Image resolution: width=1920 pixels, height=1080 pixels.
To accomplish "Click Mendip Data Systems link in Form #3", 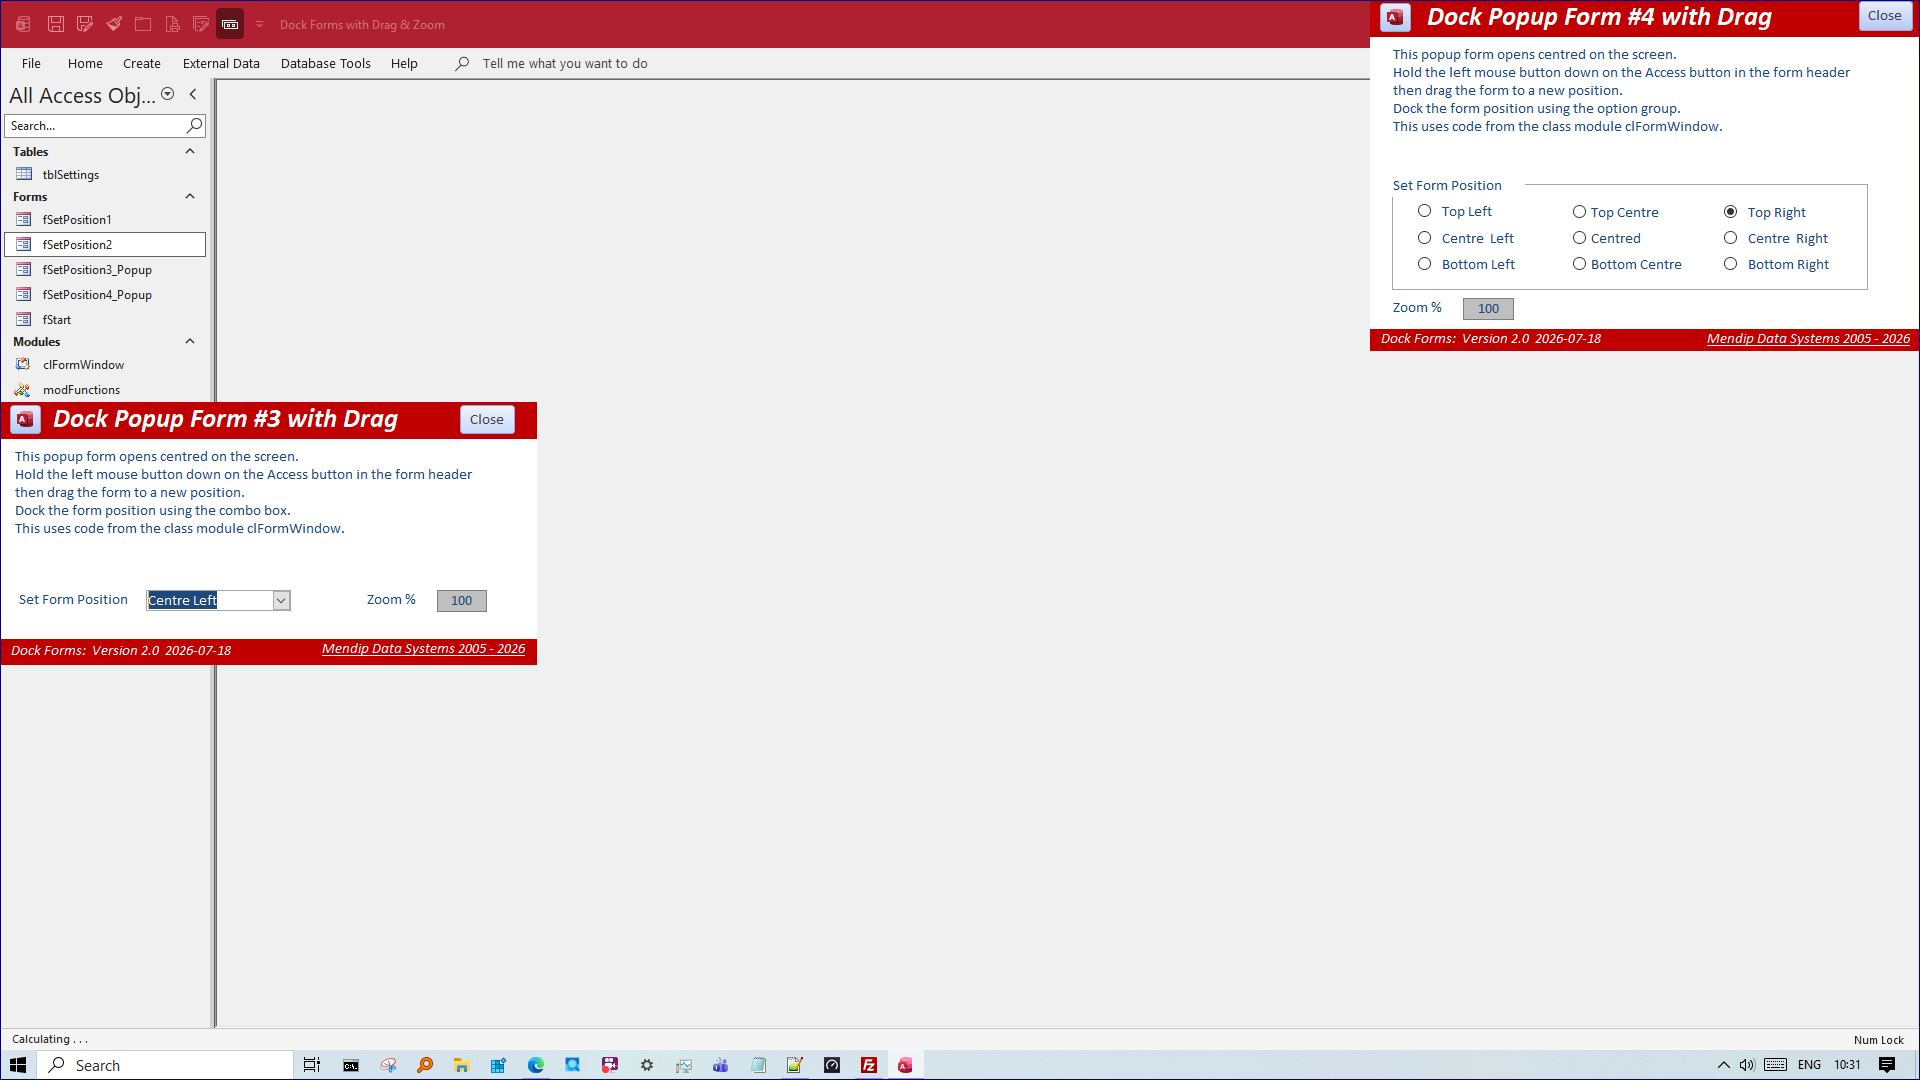I will (x=423, y=648).
